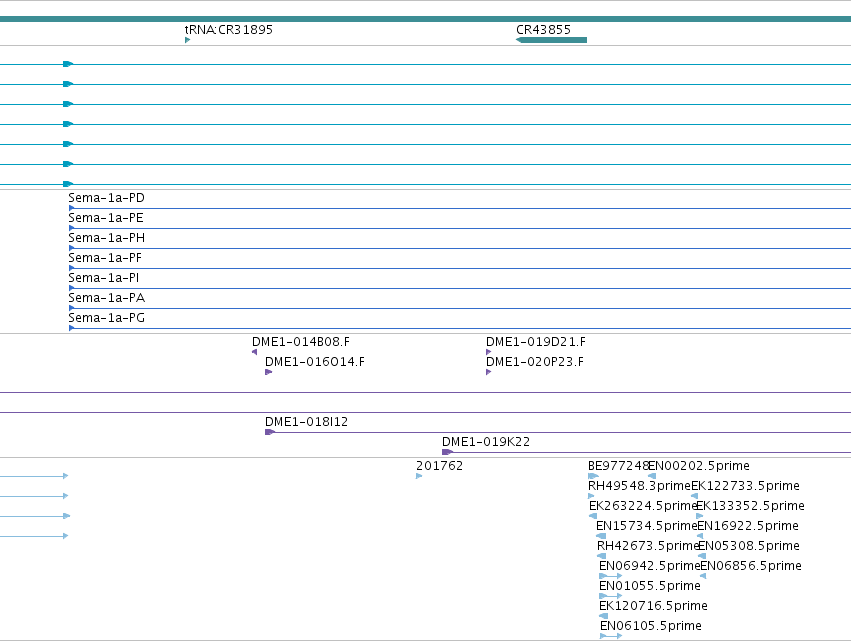
Task: Click the EN05308.5prime EST label
Action: 749,546
